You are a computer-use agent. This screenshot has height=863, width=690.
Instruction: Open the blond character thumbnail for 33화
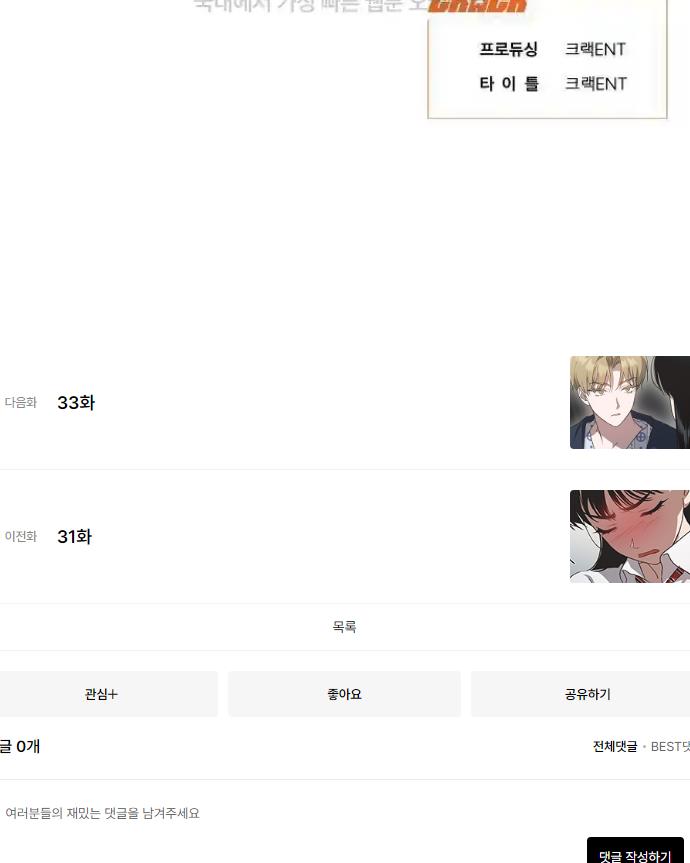[x=629, y=402]
